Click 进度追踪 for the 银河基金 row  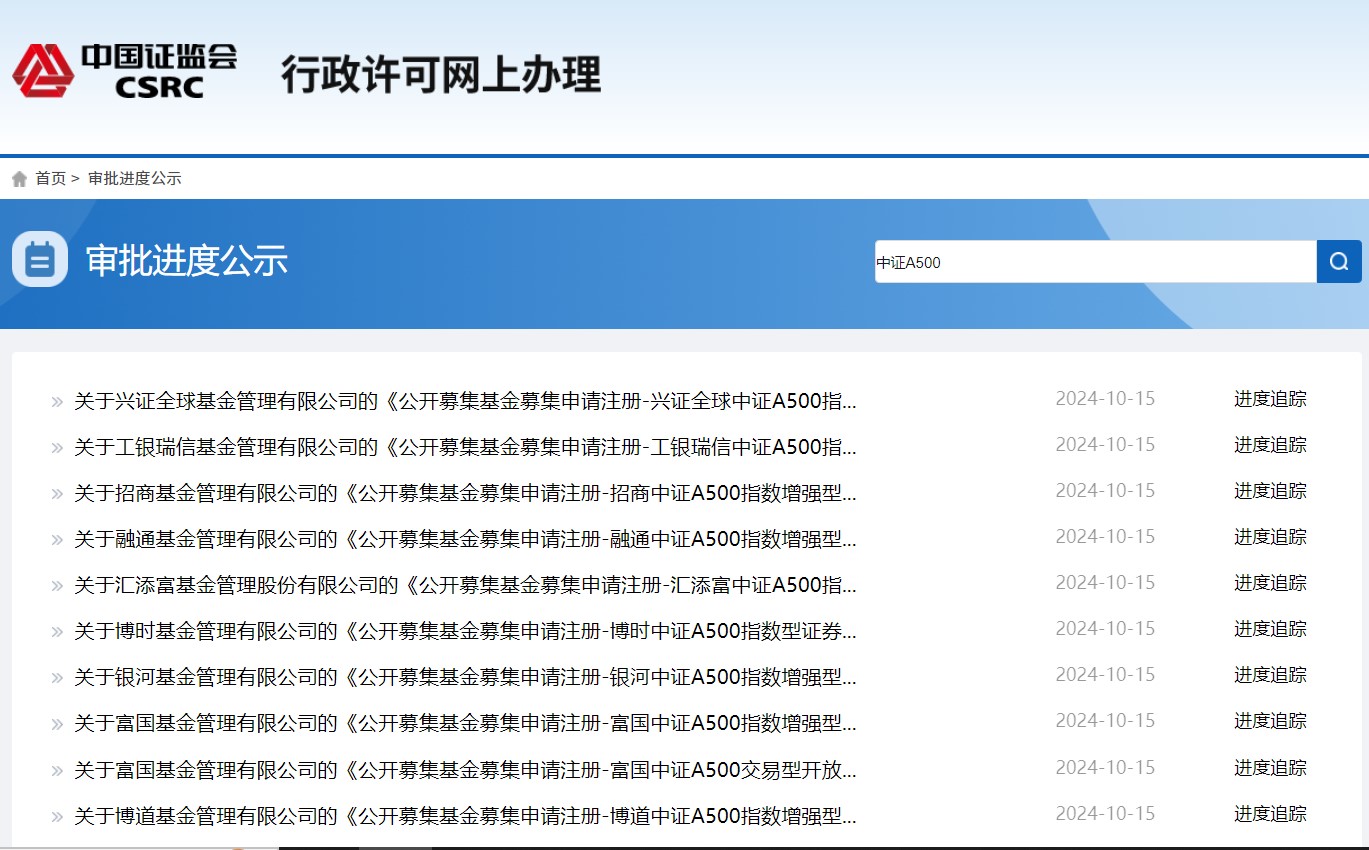click(1269, 675)
